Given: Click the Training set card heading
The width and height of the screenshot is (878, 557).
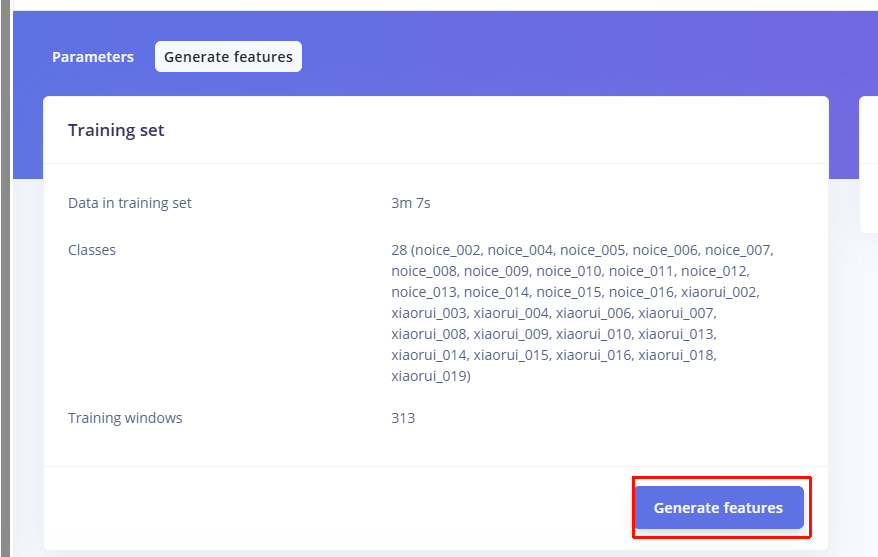Looking at the screenshot, I should 116,130.
